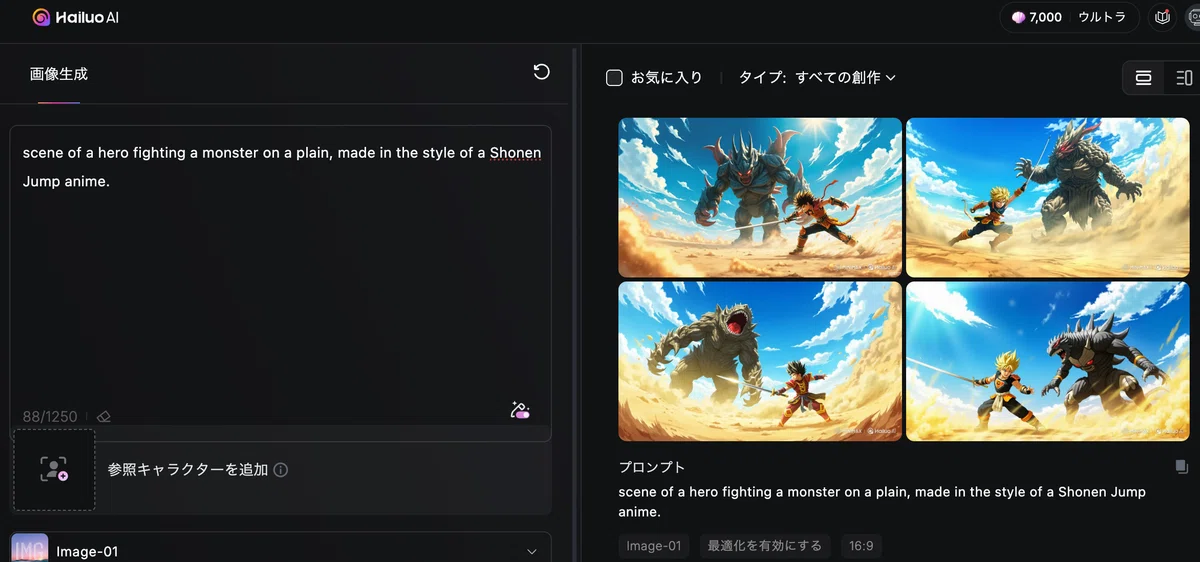Screen dimensions: 1200x562
Task: Open the top-left generated image with blue monster
Action: (760, 197)
